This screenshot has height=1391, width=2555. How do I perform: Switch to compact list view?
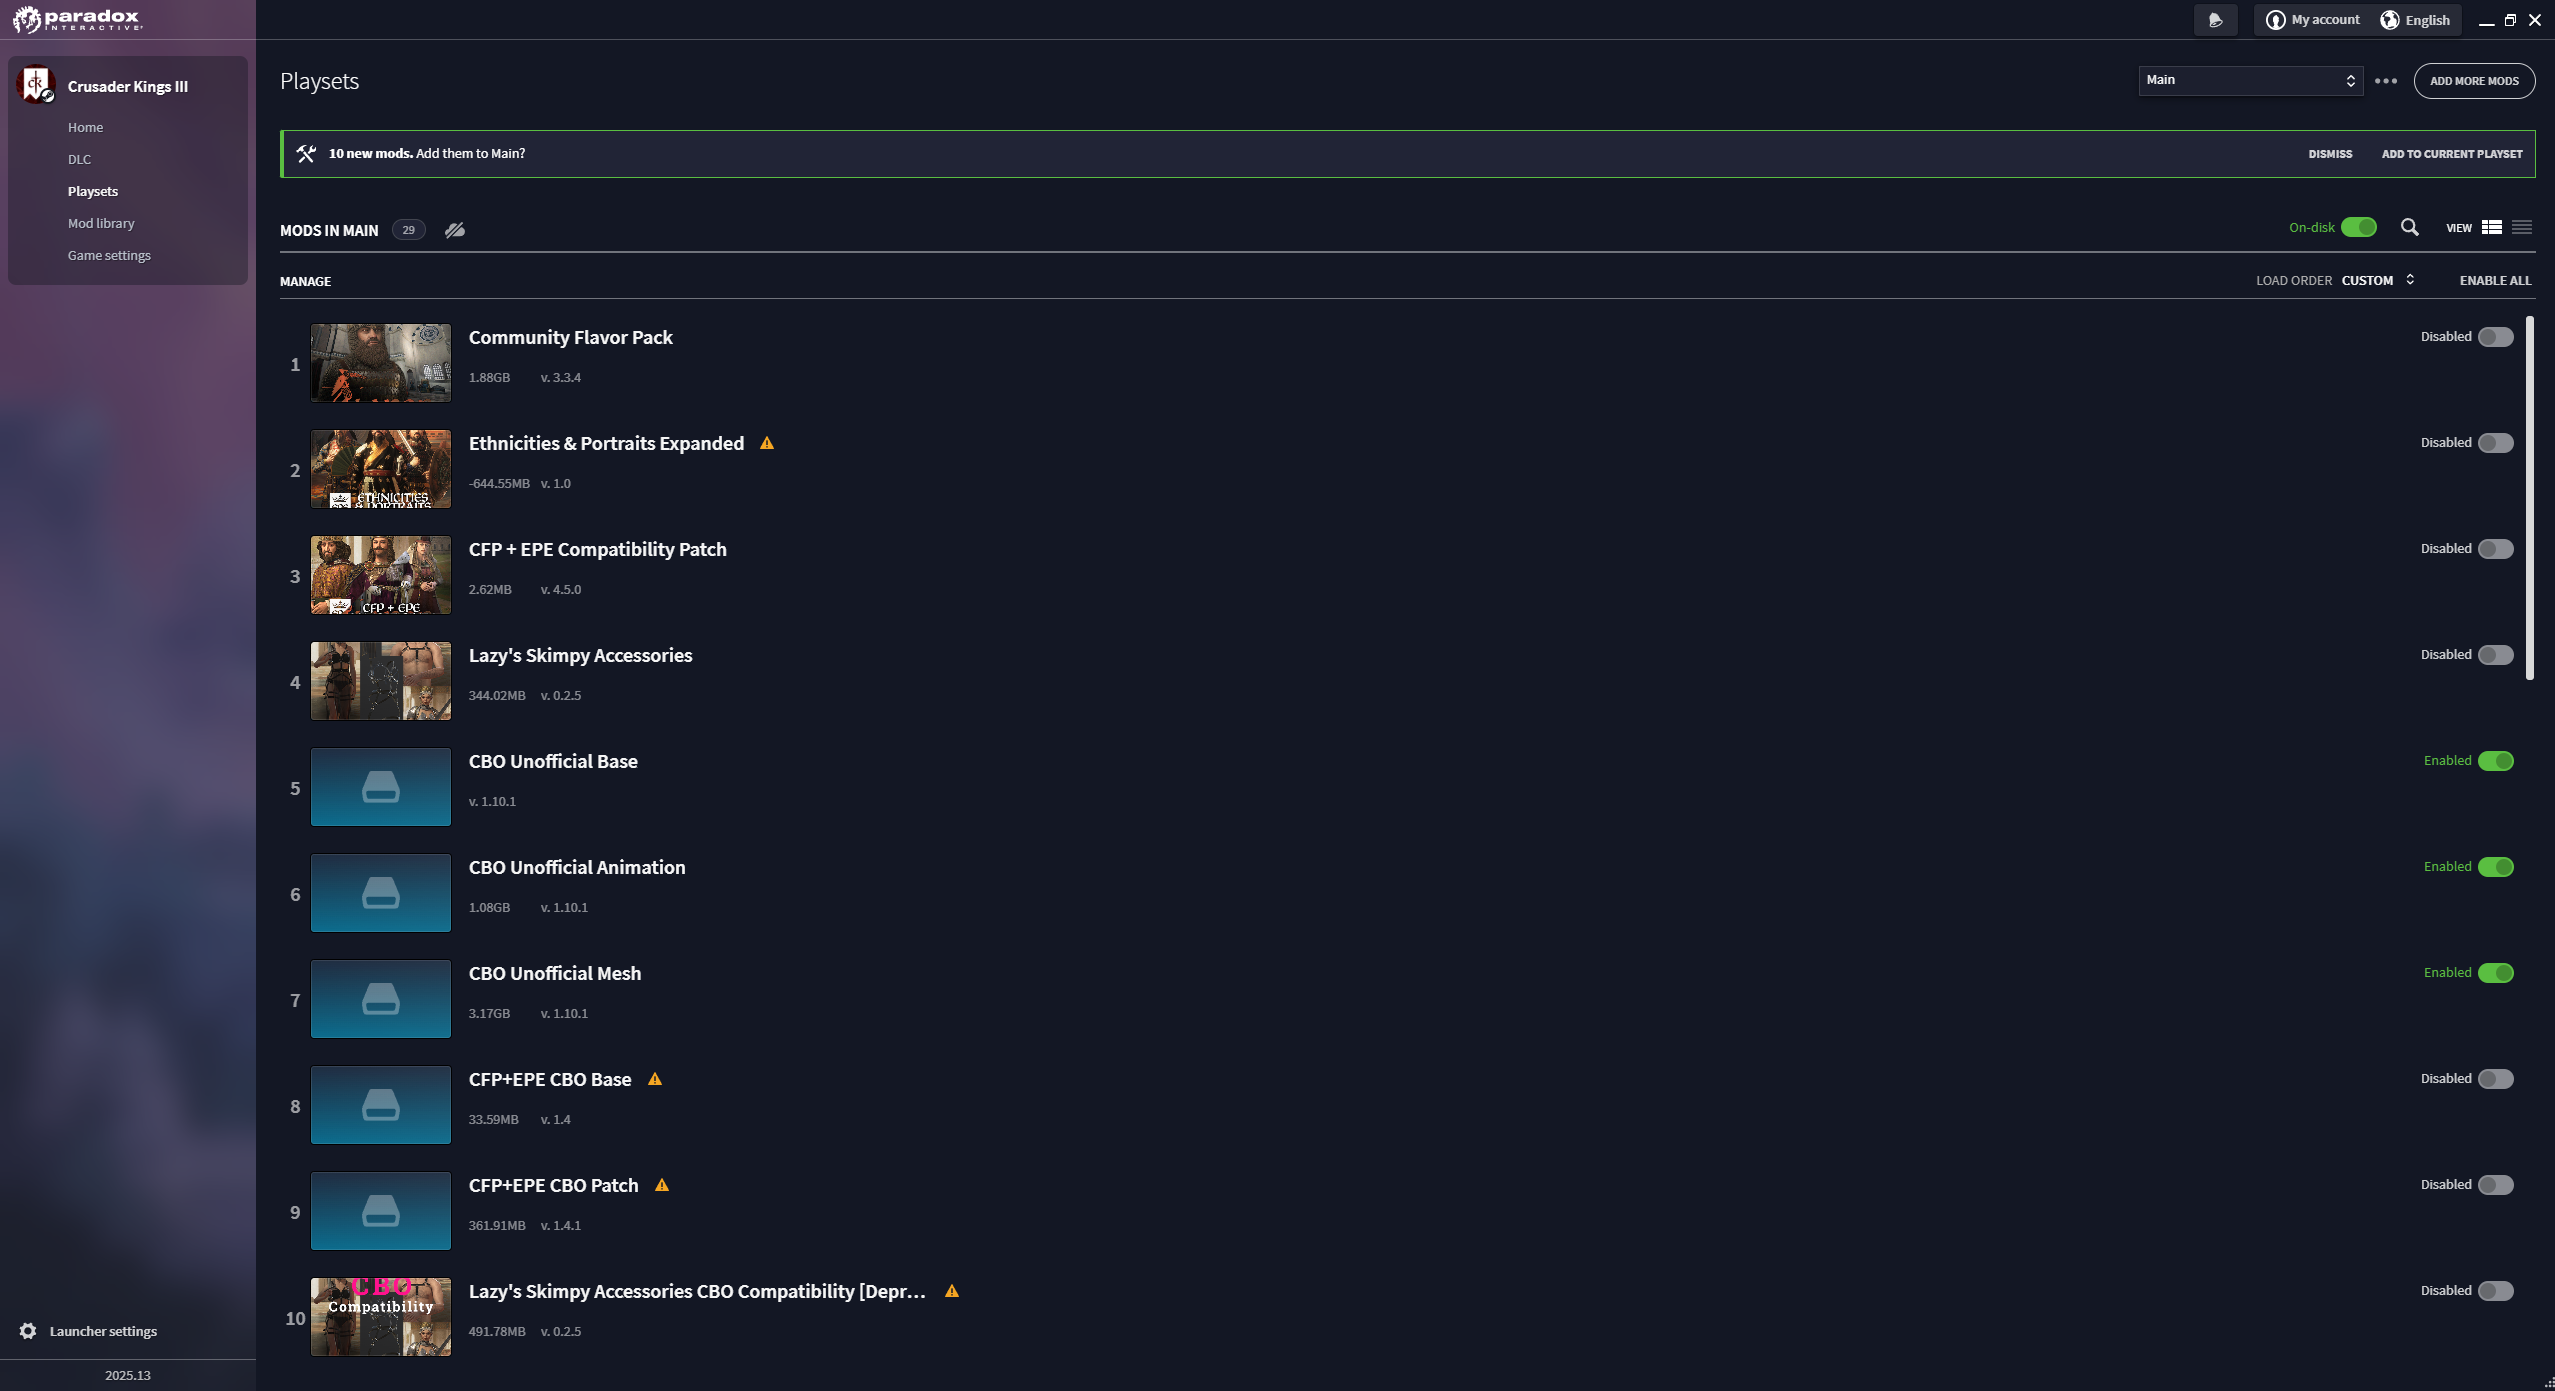pos(2523,227)
